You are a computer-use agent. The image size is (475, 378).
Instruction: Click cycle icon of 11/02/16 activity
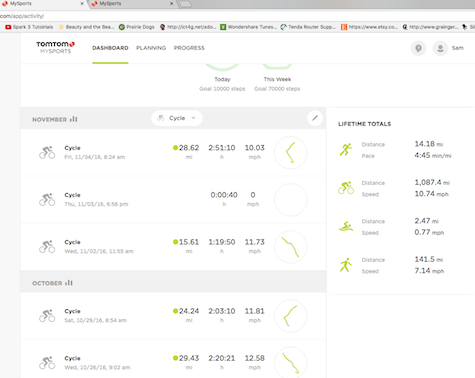47,246
